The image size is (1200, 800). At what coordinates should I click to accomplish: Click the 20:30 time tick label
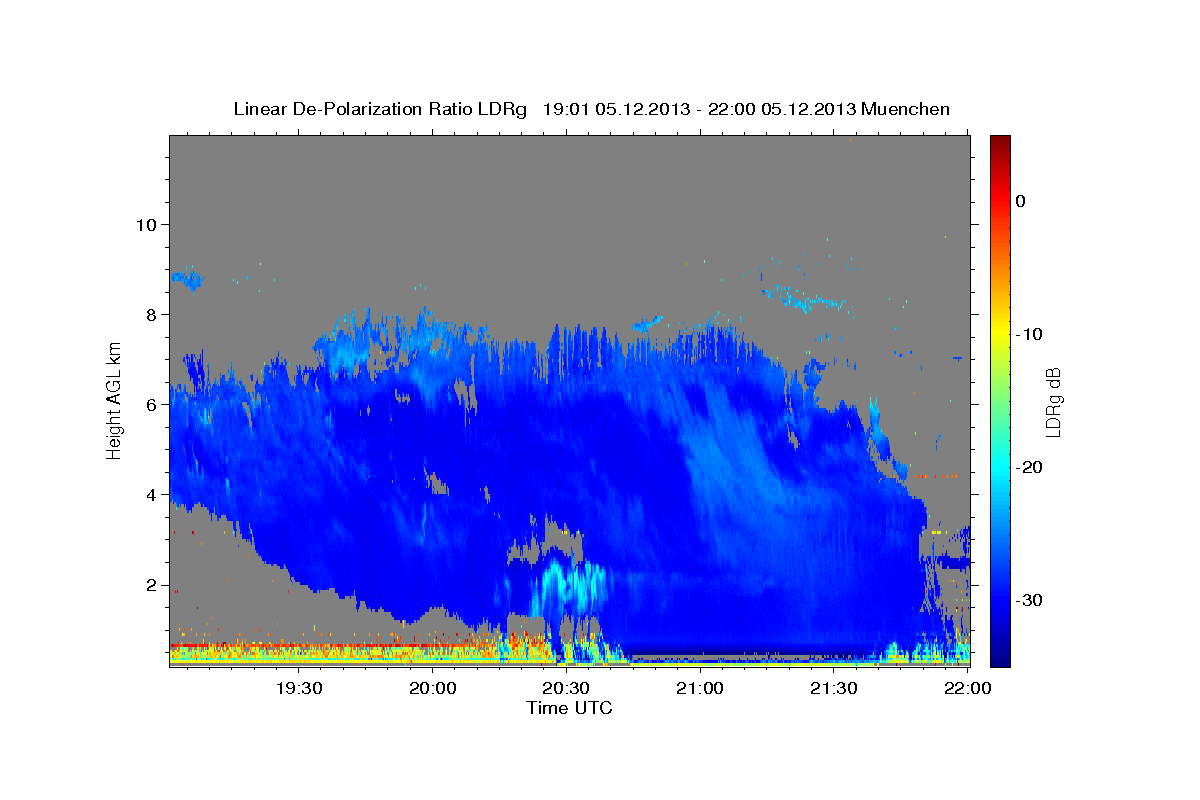click(x=566, y=688)
